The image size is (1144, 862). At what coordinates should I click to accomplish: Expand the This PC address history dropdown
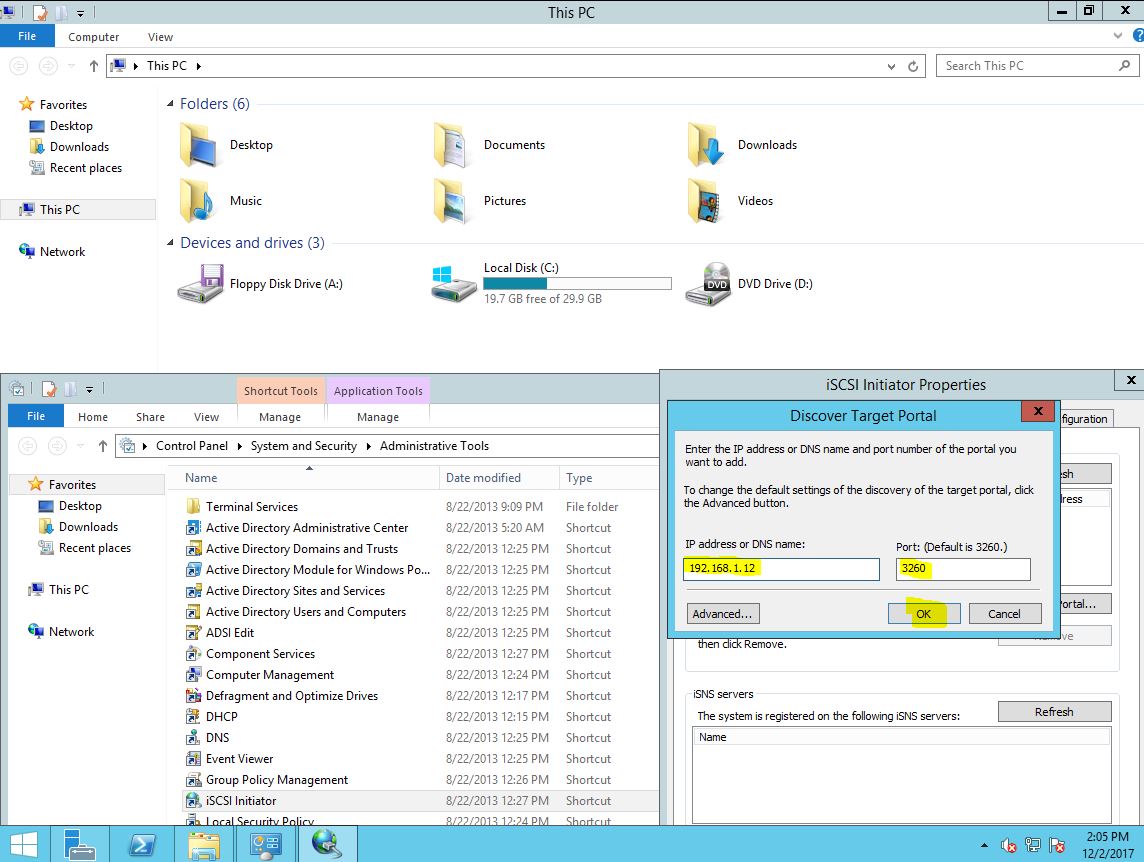tap(891, 66)
